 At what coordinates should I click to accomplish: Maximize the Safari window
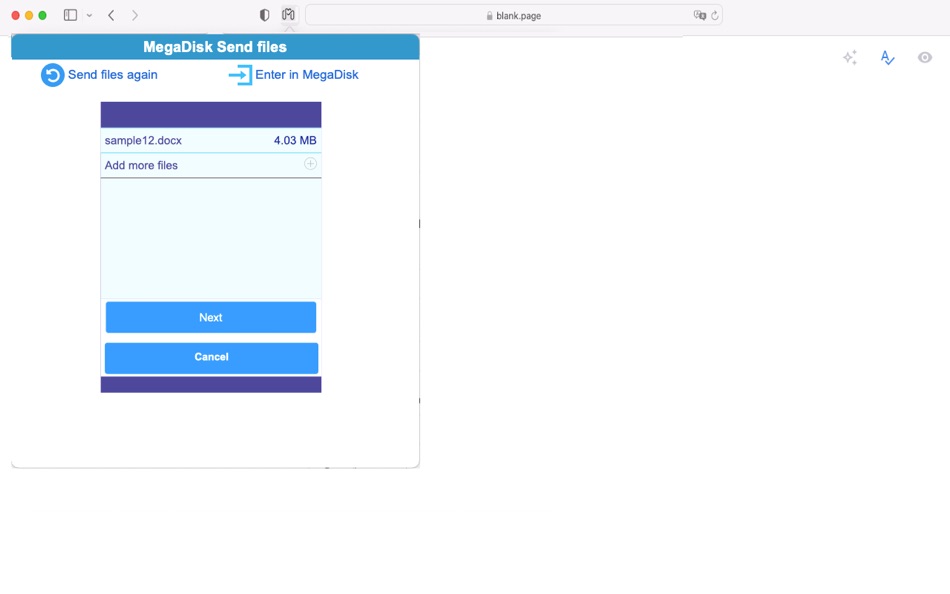(42, 15)
